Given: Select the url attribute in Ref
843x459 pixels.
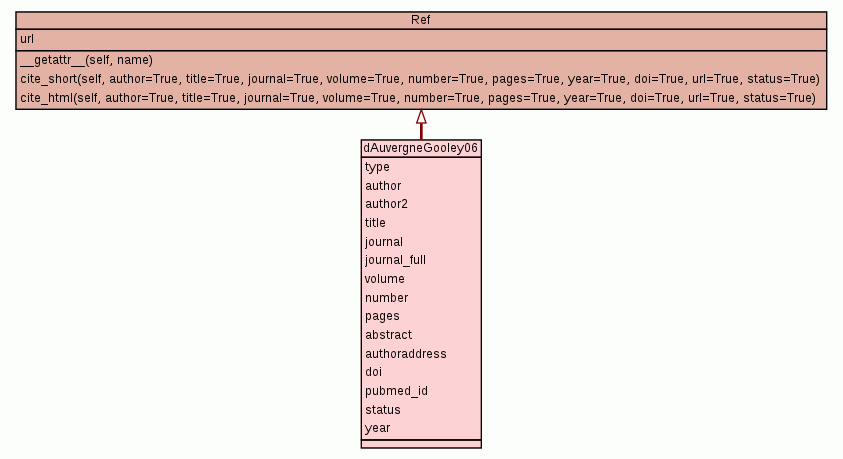Looking at the screenshot, I should pyautogui.click(x=28, y=39).
